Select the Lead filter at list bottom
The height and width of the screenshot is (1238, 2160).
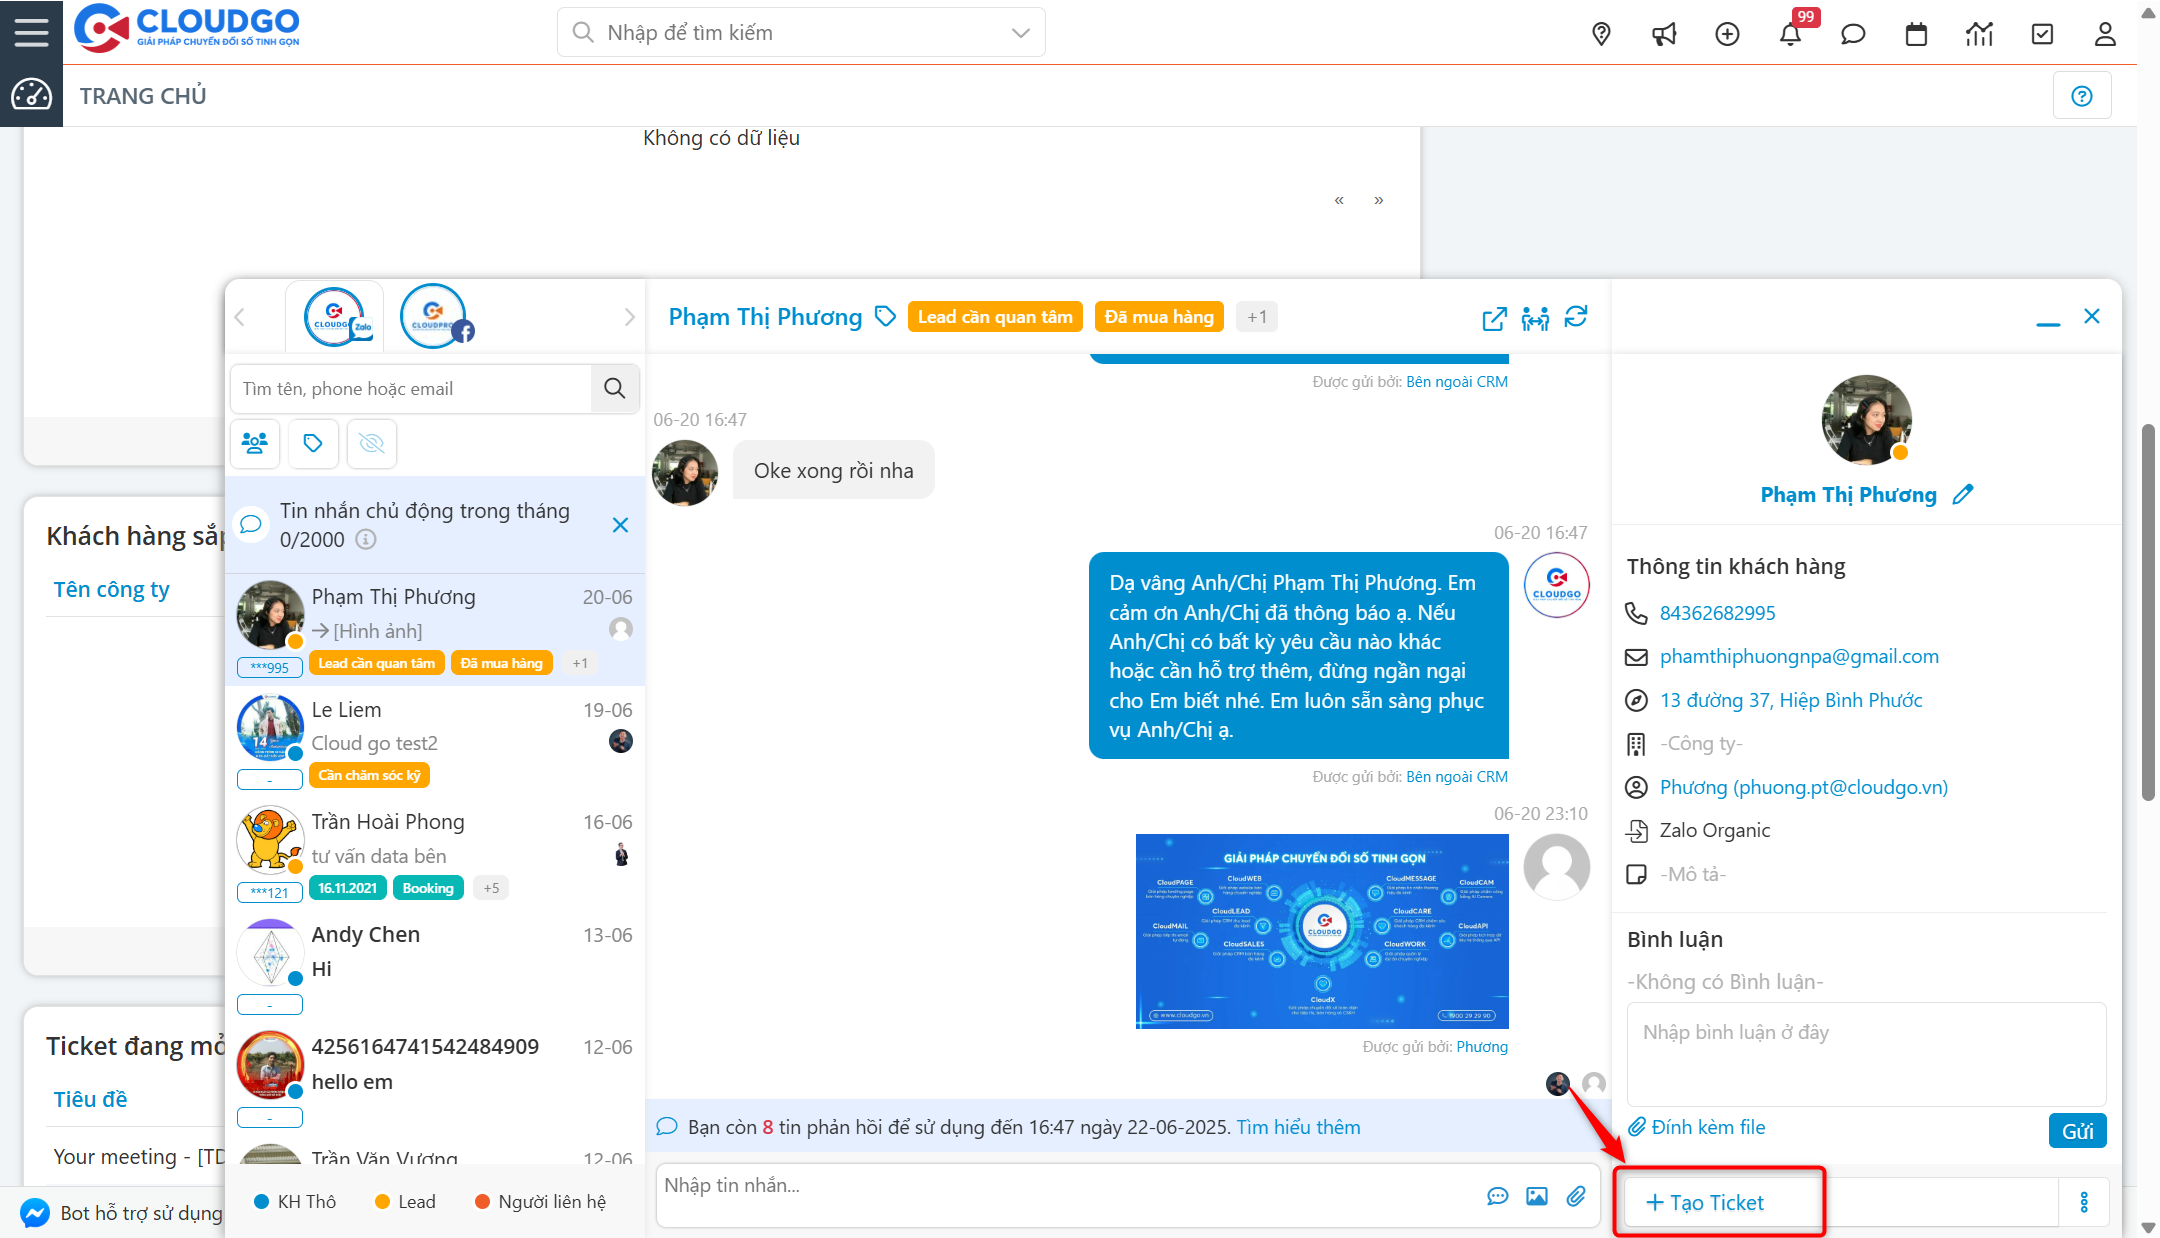404,1201
